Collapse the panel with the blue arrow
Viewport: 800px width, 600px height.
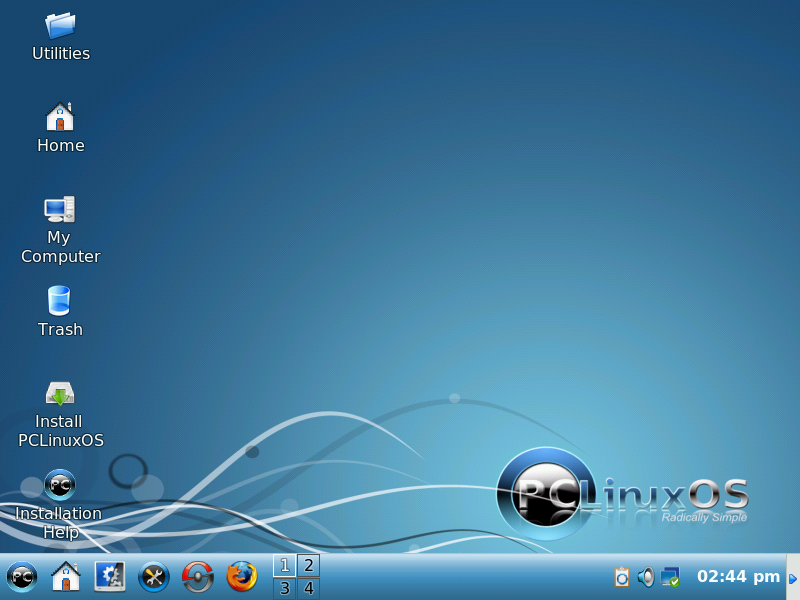pyautogui.click(x=793, y=578)
